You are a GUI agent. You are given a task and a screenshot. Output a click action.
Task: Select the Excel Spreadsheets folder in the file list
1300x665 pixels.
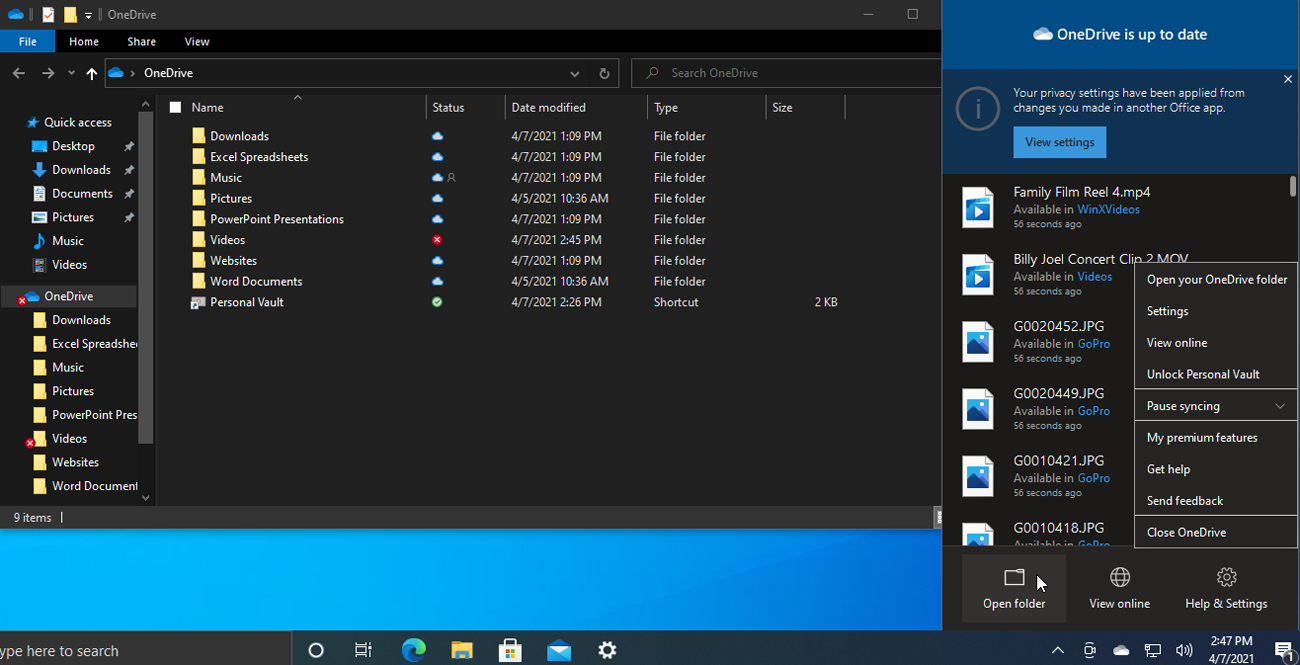[259, 157]
